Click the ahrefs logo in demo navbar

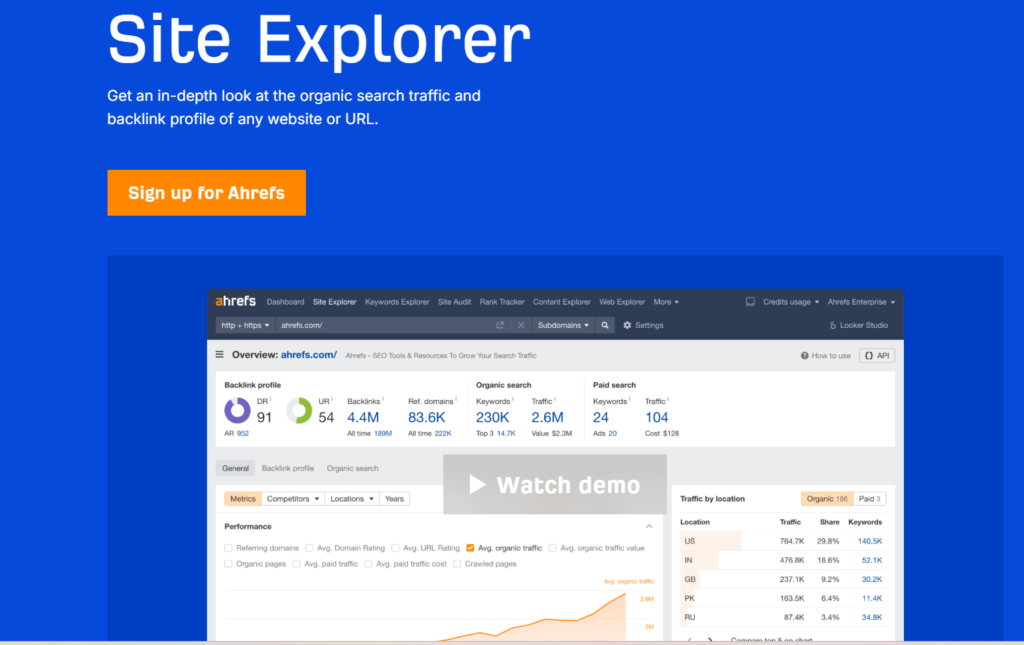[236, 301]
